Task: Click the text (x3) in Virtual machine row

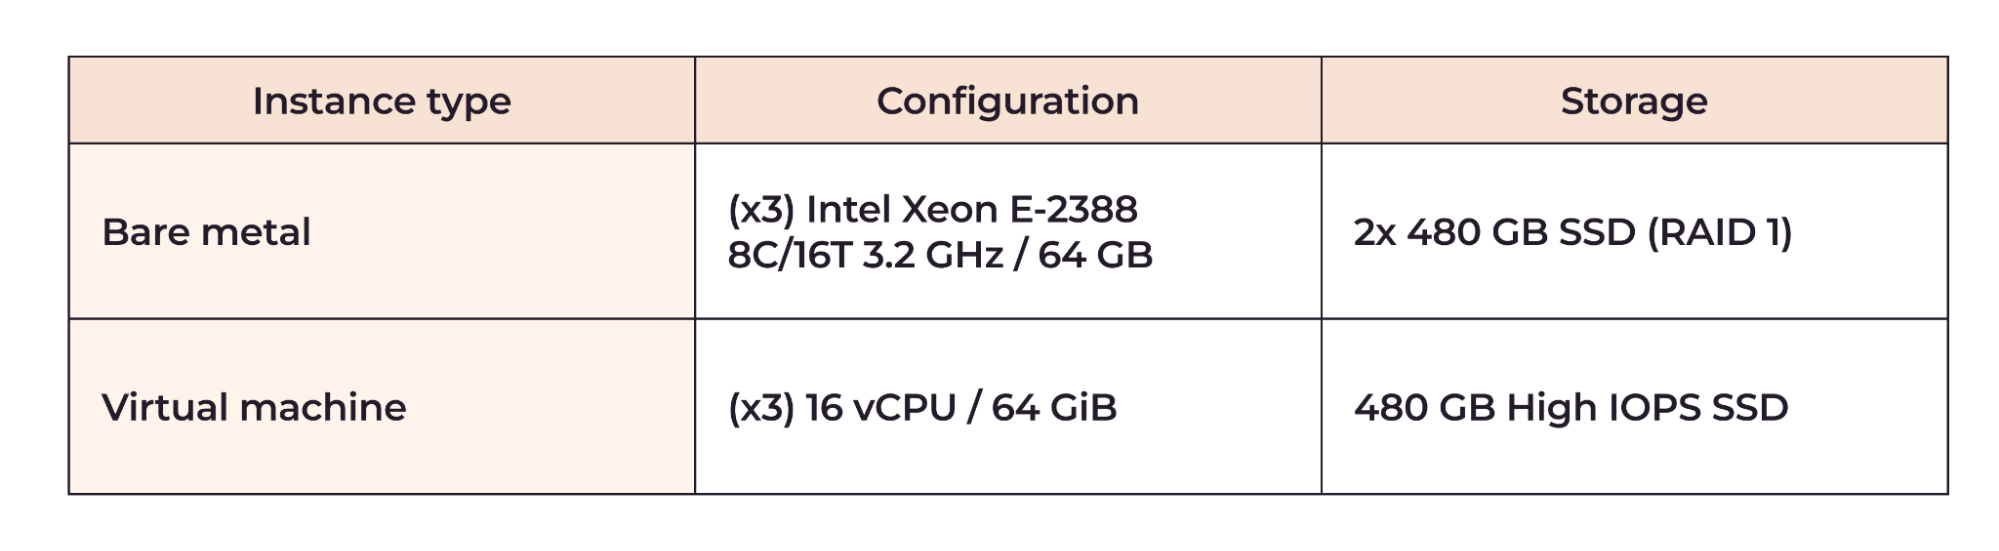Action: click(761, 407)
